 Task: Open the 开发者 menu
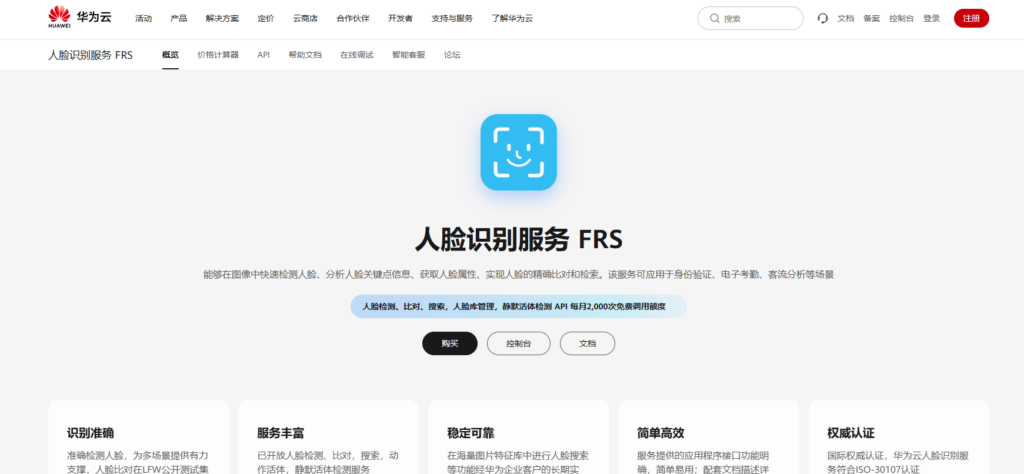pos(400,18)
